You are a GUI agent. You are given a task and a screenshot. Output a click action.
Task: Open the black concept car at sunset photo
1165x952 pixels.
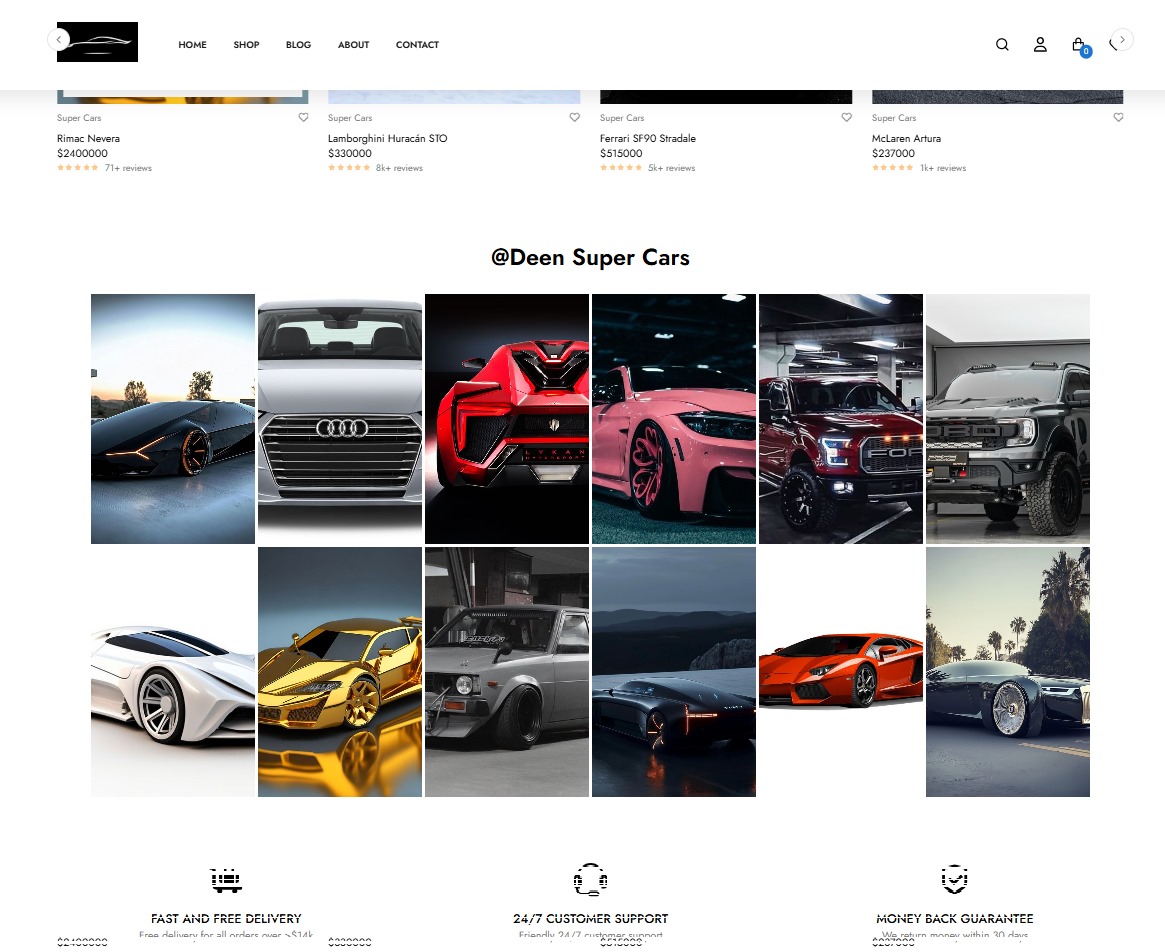click(173, 419)
